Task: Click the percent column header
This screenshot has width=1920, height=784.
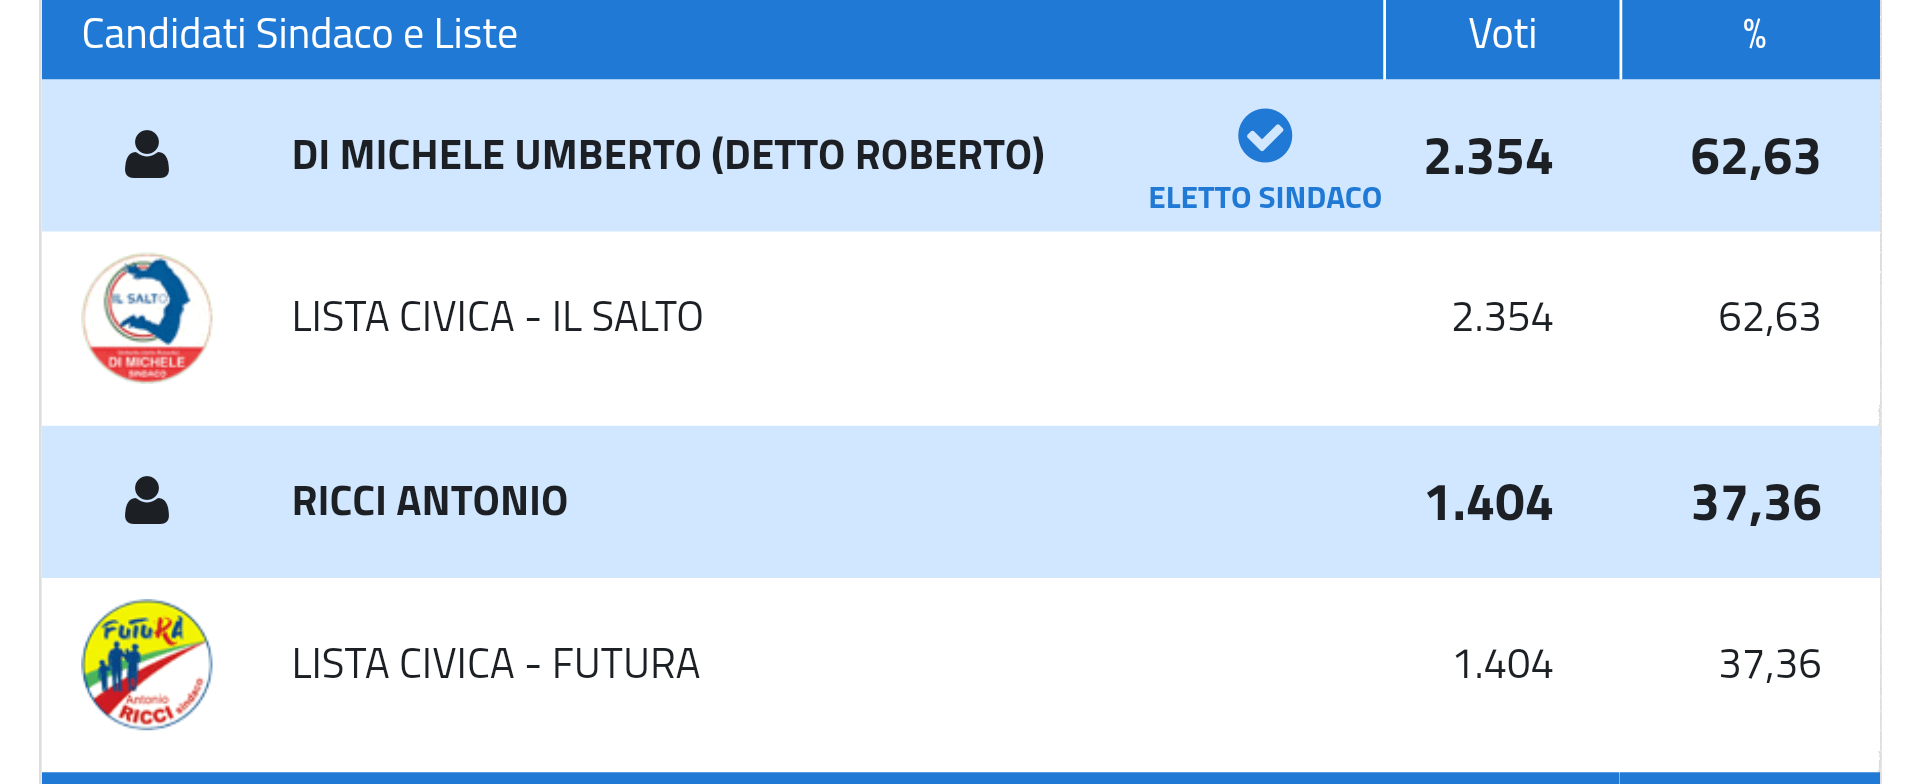Action: pos(1754,35)
